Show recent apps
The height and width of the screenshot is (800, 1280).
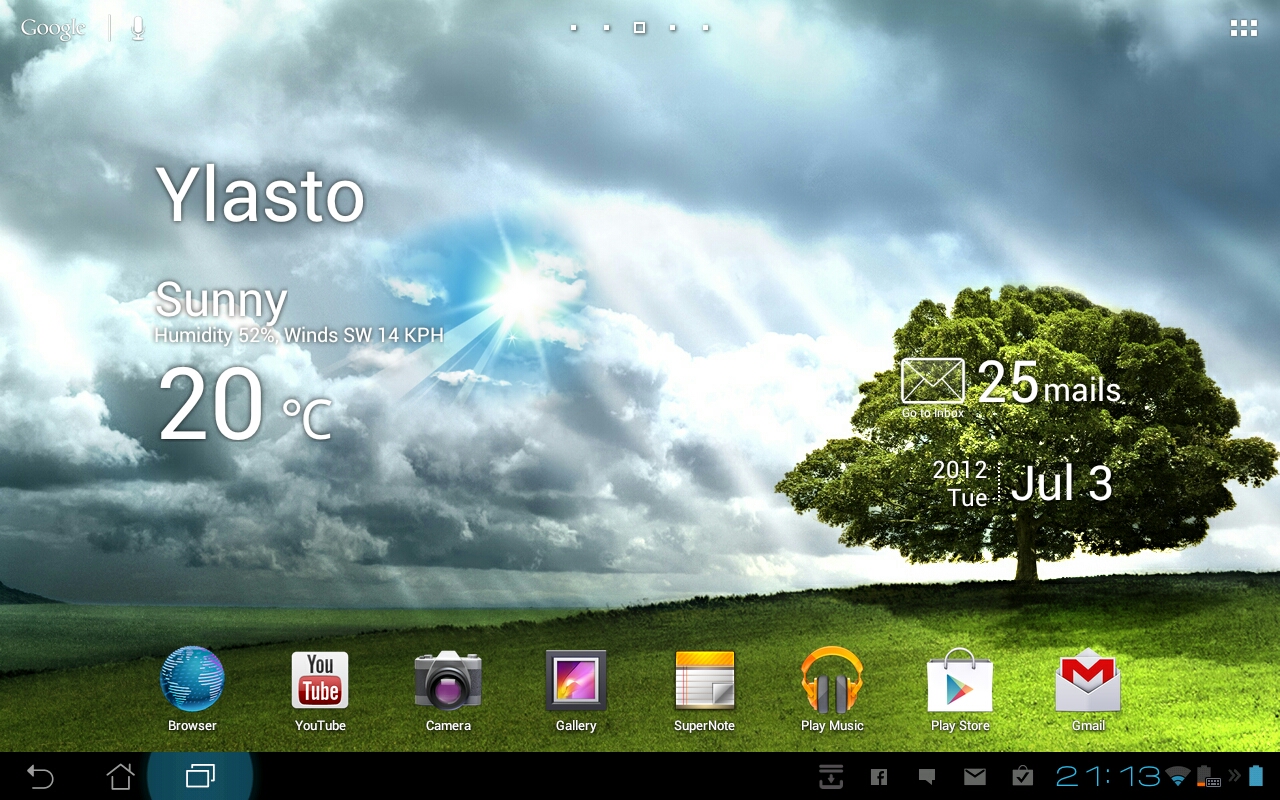tap(200, 776)
